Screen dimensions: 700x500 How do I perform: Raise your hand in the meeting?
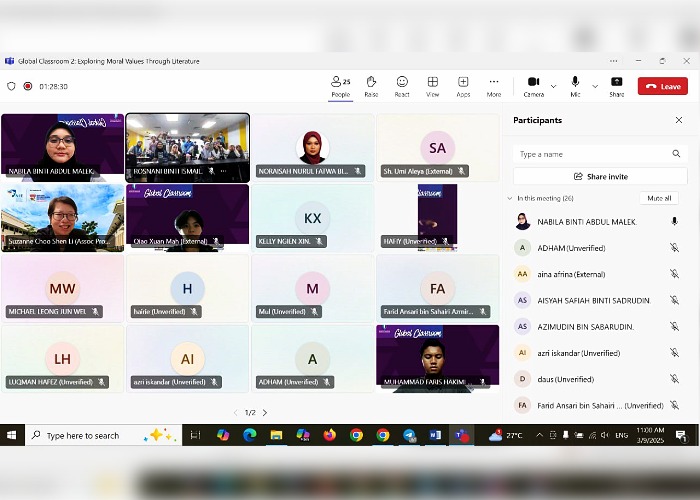(x=371, y=86)
